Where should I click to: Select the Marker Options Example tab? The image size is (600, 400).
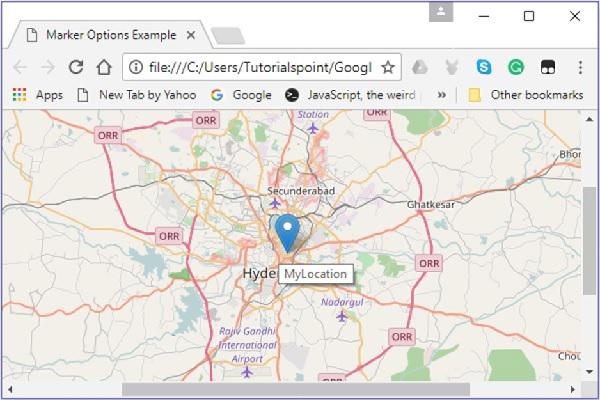(x=111, y=35)
